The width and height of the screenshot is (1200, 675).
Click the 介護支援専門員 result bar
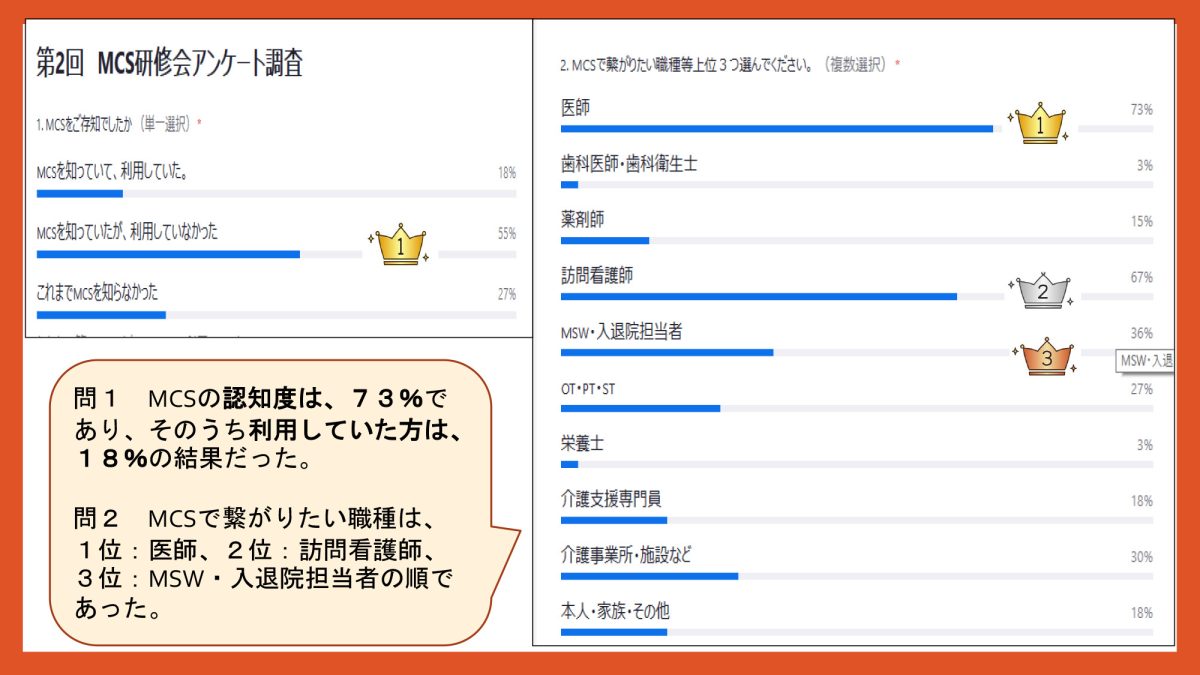coord(613,520)
